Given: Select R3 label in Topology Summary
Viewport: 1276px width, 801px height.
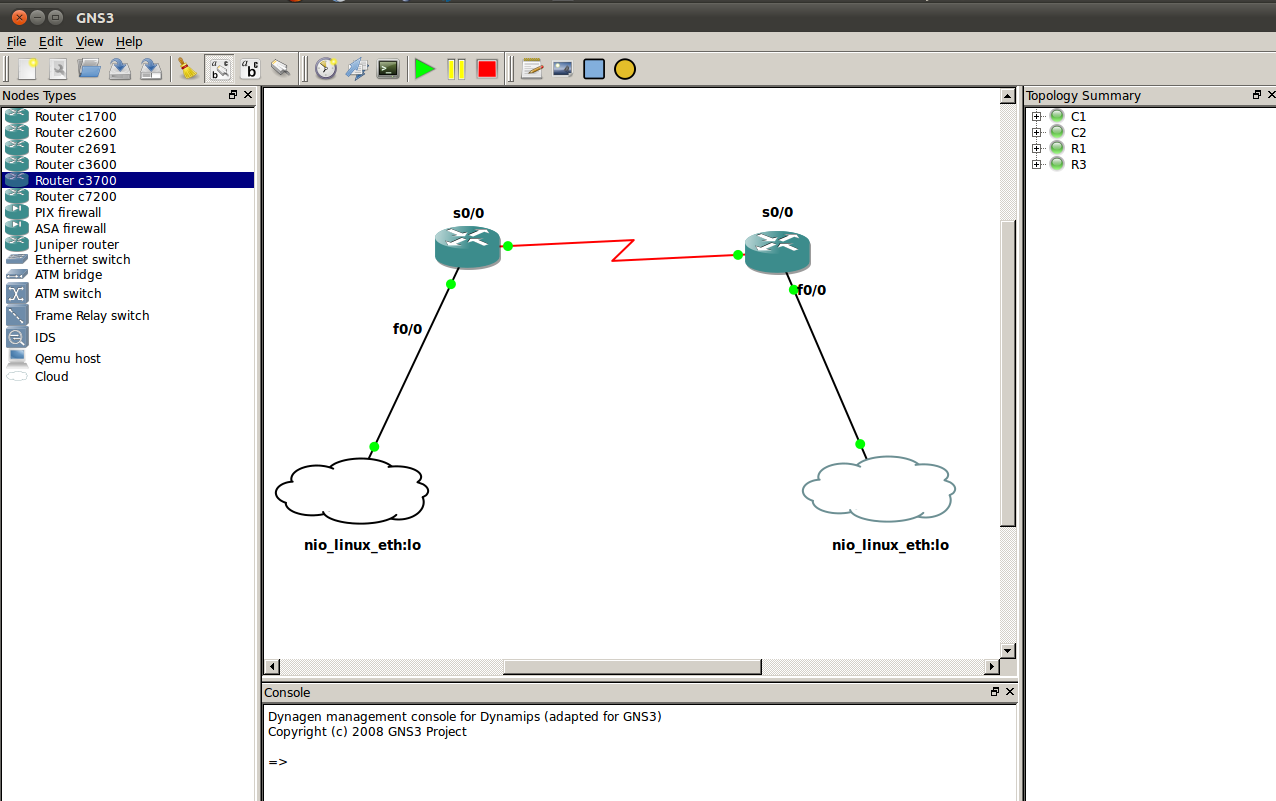Looking at the screenshot, I should pyautogui.click(x=1078, y=164).
